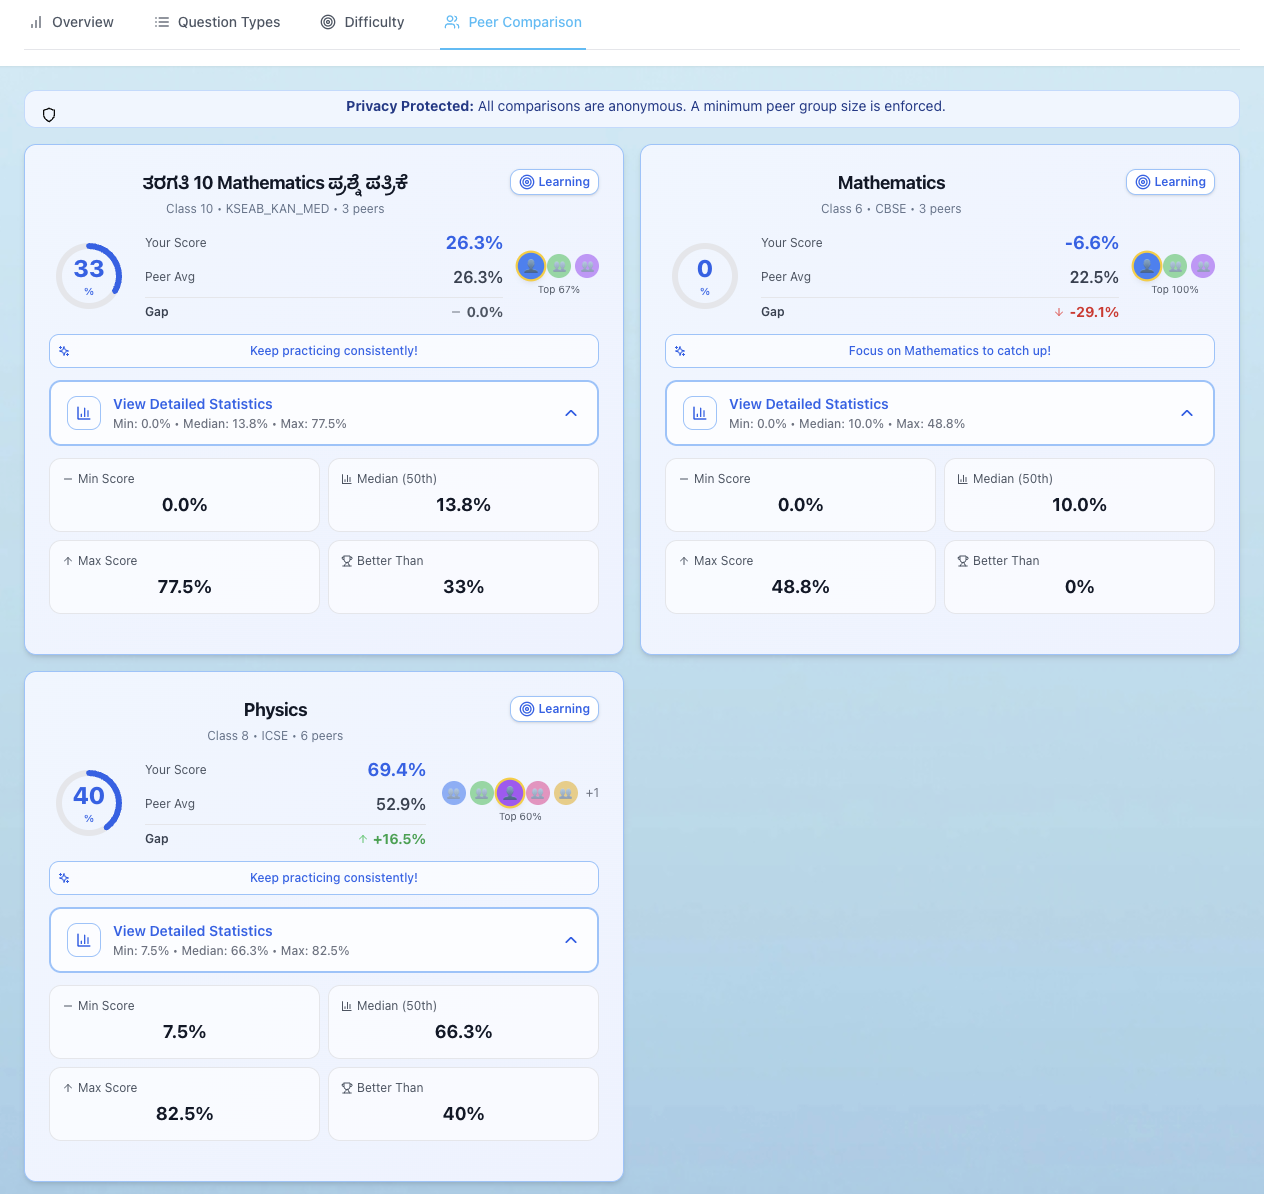Click 'Class 10 • KSEAB_KAN_MED • 3 peers' subtitle

(x=275, y=209)
